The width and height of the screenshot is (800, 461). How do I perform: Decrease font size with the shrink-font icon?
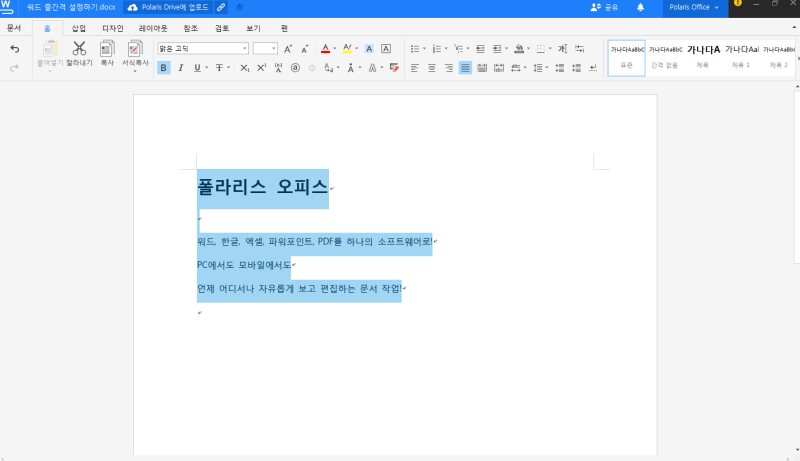[305, 49]
